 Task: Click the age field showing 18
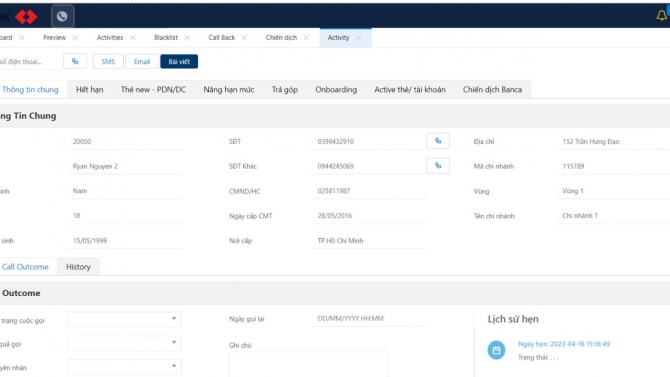pos(124,216)
